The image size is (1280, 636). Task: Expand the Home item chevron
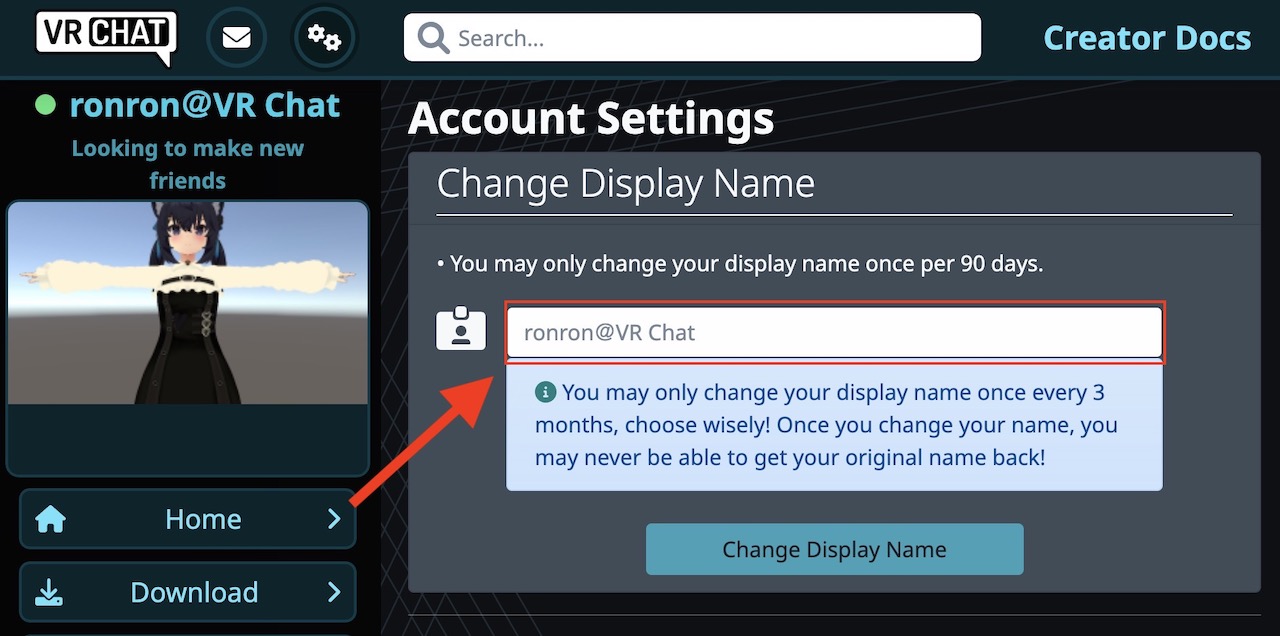coord(334,519)
